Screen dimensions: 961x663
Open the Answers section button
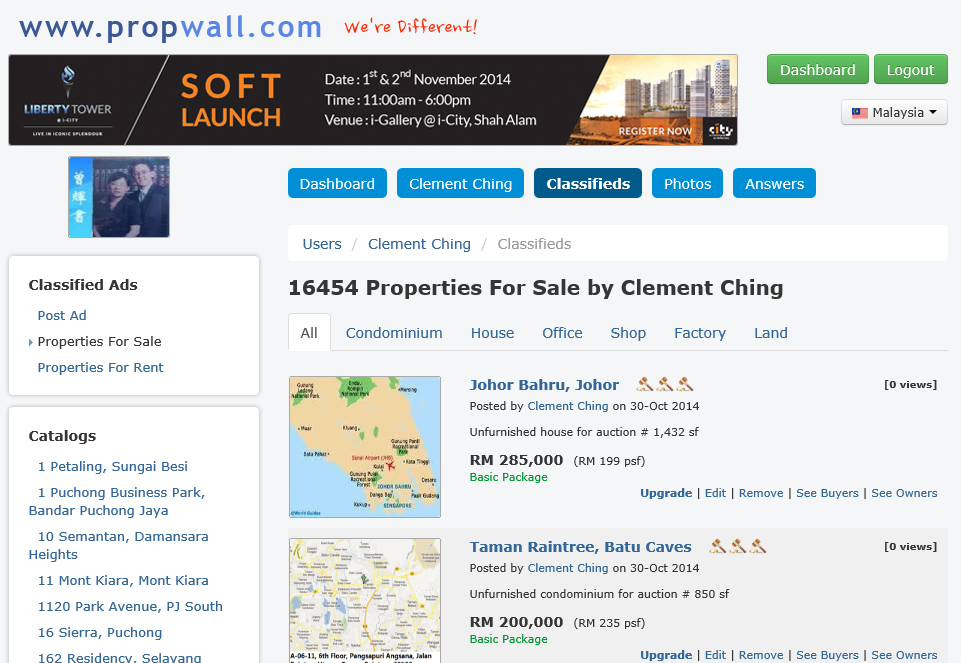tap(774, 183)
